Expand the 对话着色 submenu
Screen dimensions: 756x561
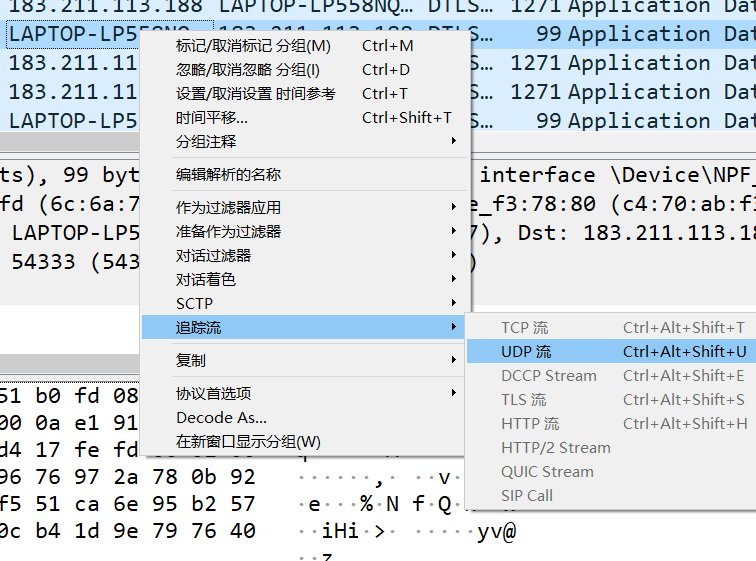click(303, 280)
